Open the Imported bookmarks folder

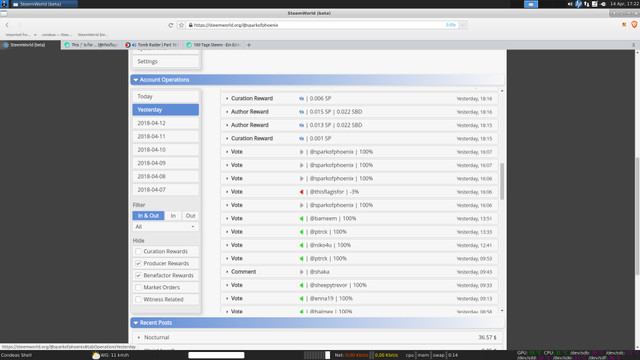point(20,35)
